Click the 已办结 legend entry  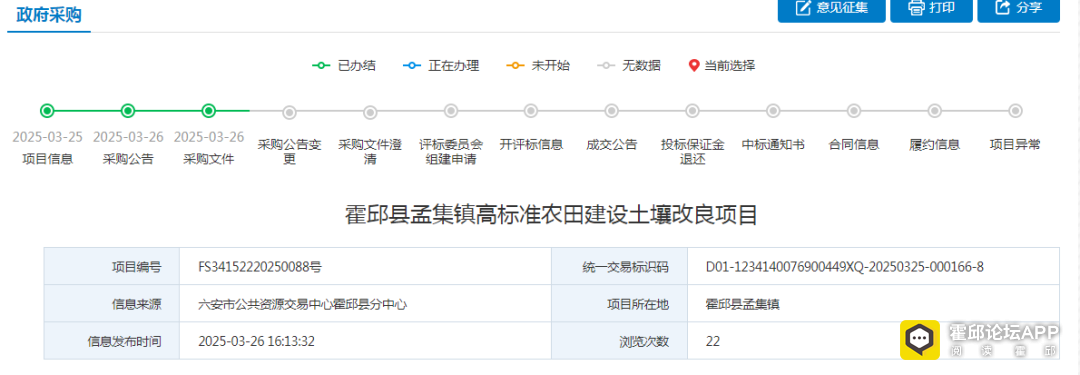tap(344, 66)
